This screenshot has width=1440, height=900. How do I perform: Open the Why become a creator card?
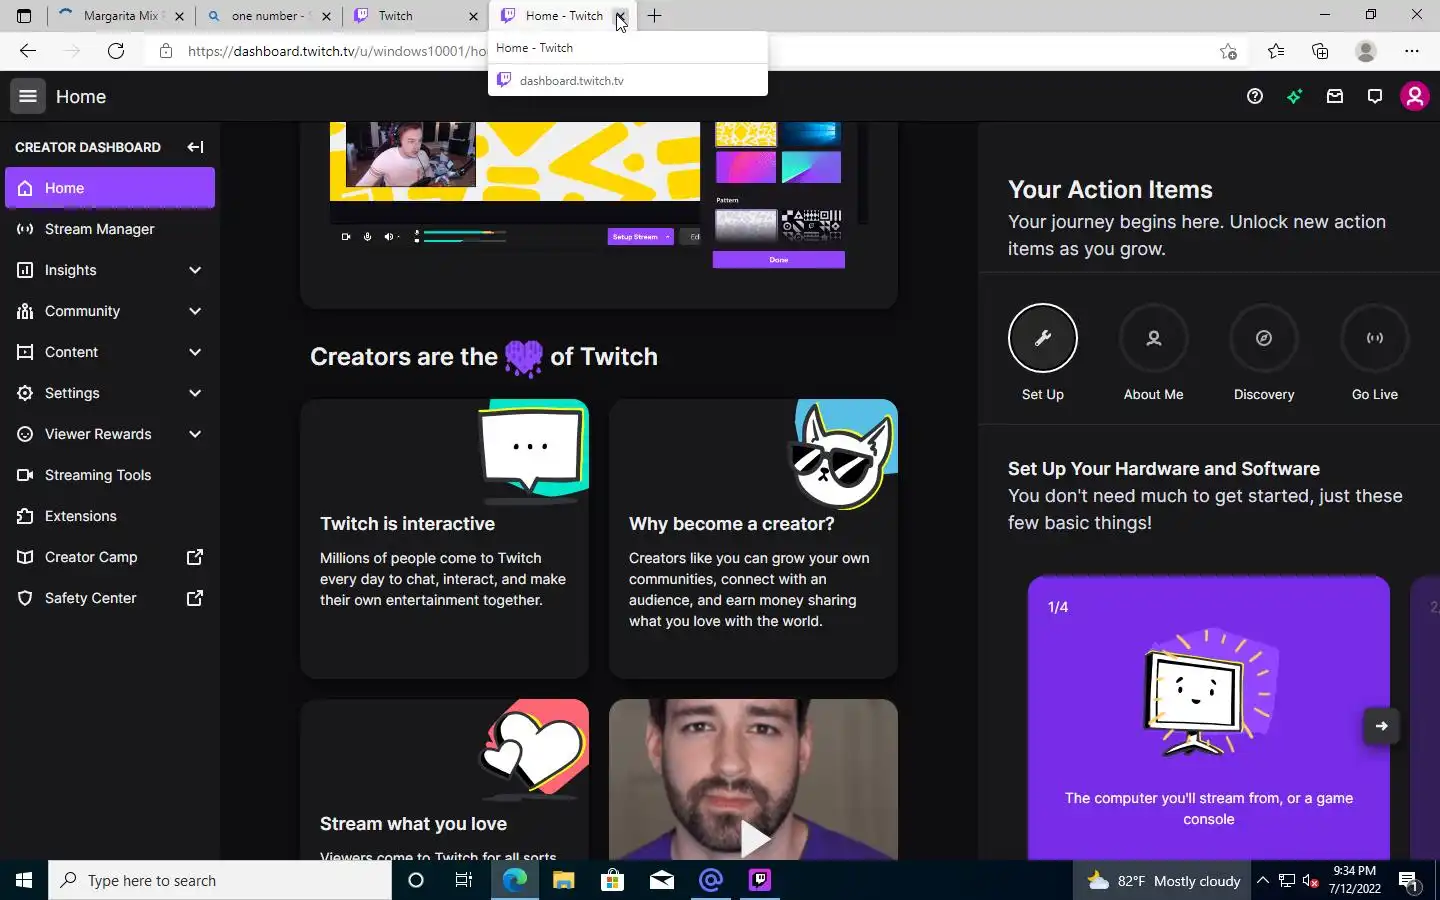click(754, 539)
